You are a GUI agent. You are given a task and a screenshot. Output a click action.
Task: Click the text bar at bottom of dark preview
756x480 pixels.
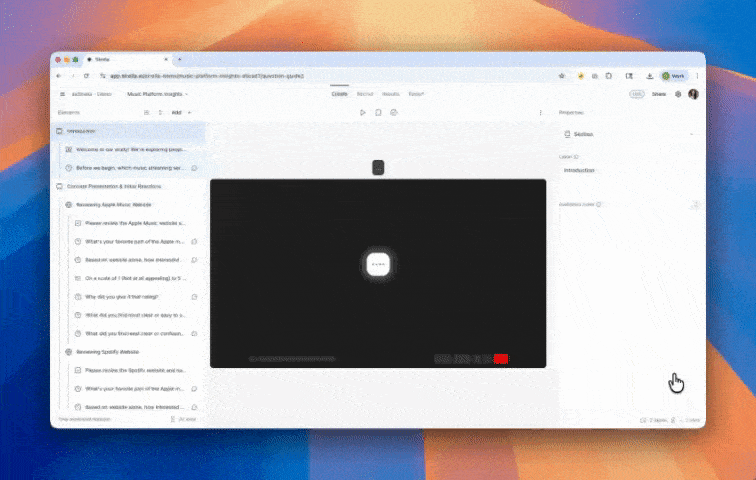(292, 359)
